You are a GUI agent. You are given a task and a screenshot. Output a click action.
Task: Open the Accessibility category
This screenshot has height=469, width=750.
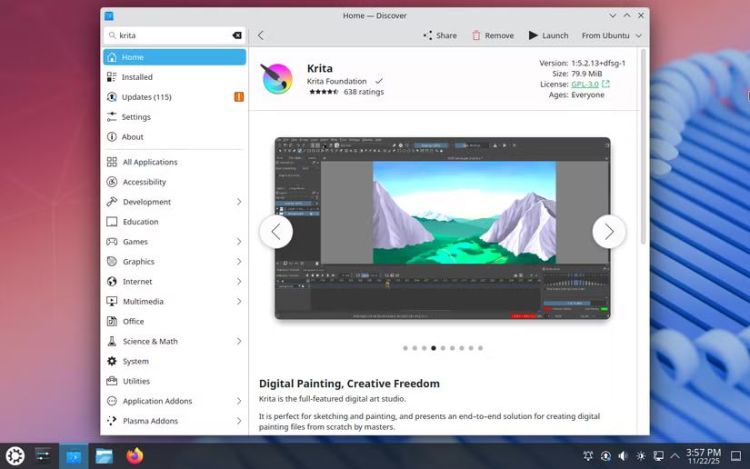click(x=144, y=182)
